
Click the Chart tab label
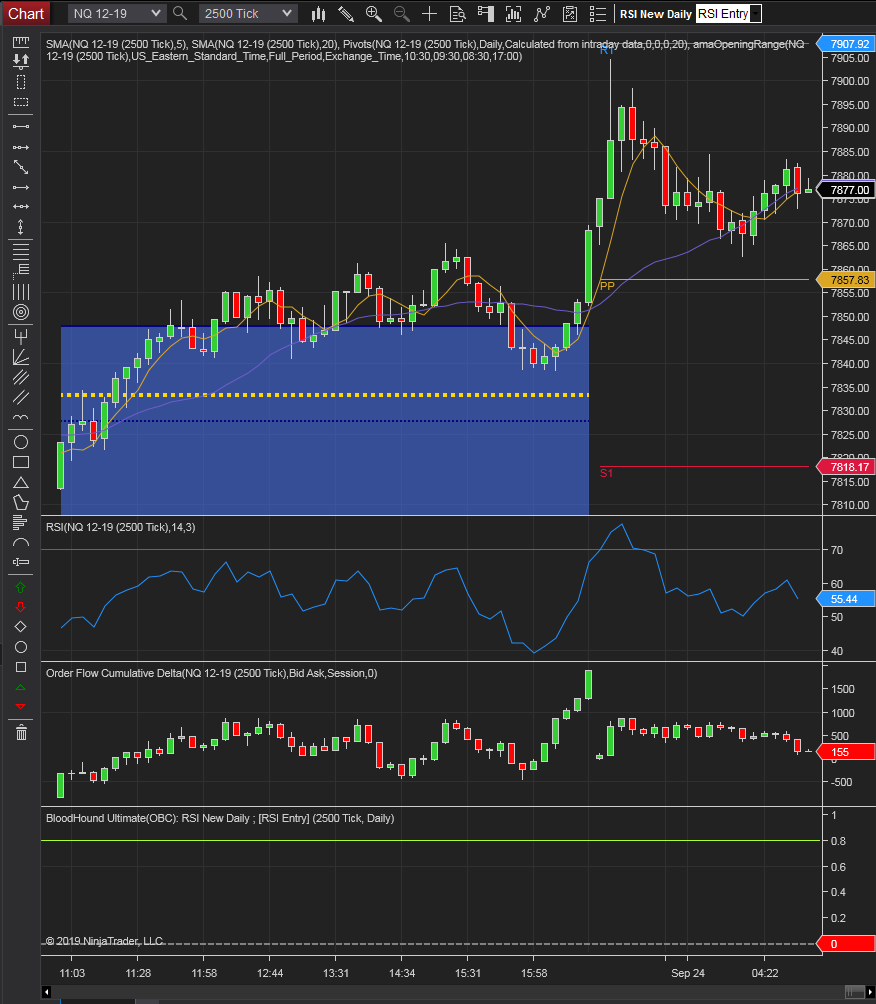[x=26, y=13]
